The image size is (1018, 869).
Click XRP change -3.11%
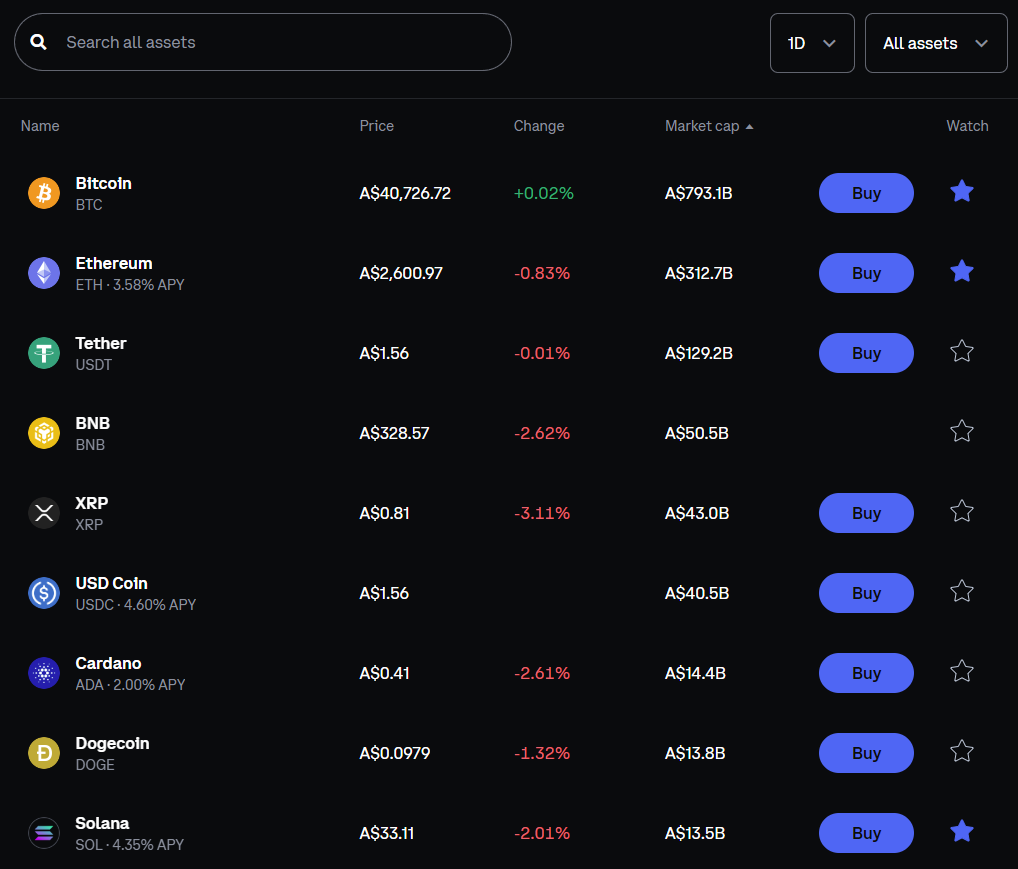[x=542, y=514]
